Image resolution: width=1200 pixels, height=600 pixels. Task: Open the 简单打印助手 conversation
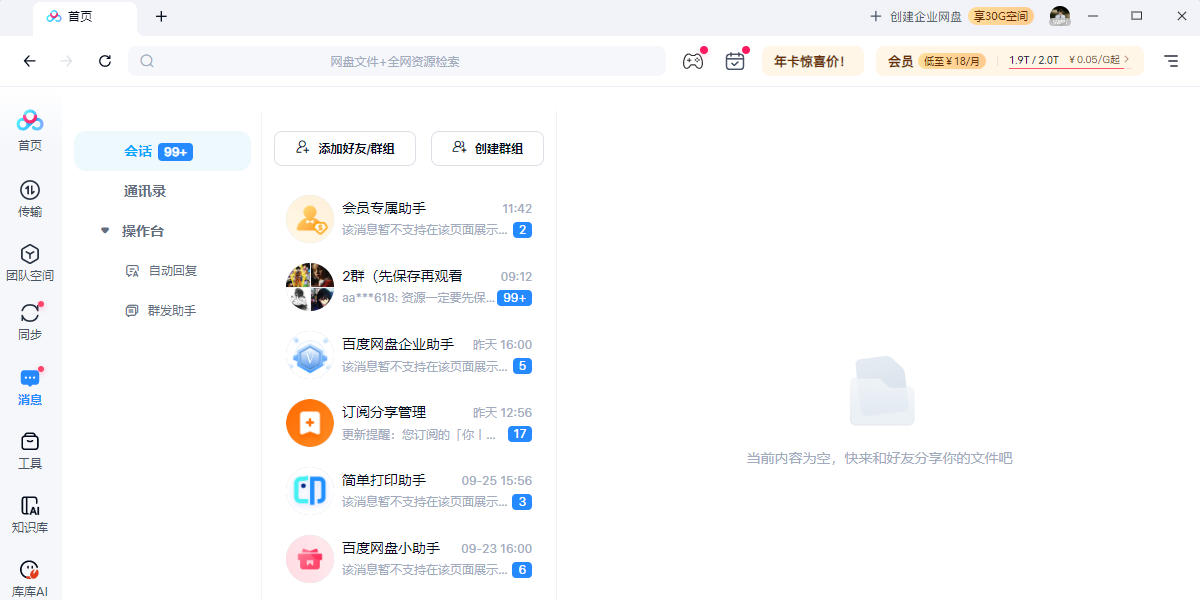409,491
